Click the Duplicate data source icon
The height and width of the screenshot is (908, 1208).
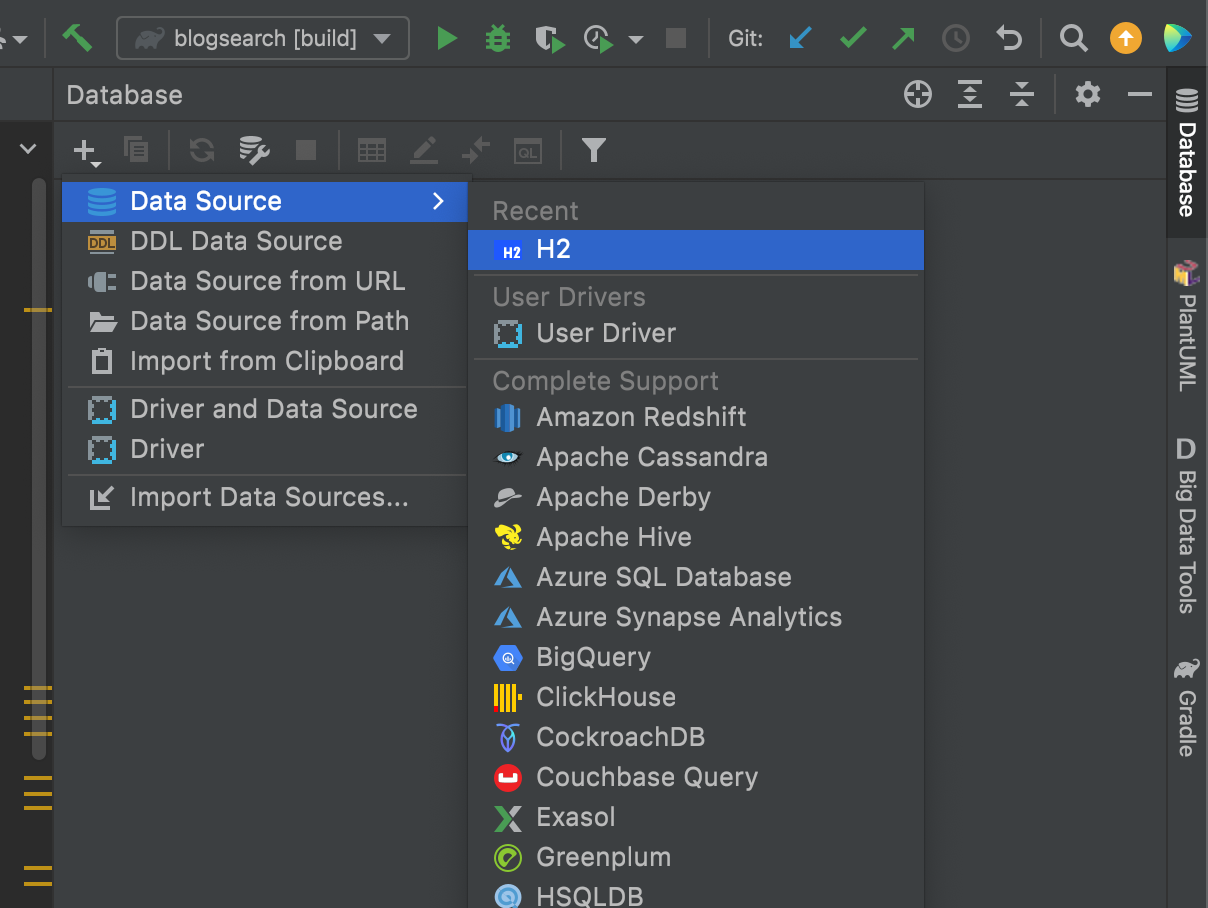click(136, 150)
